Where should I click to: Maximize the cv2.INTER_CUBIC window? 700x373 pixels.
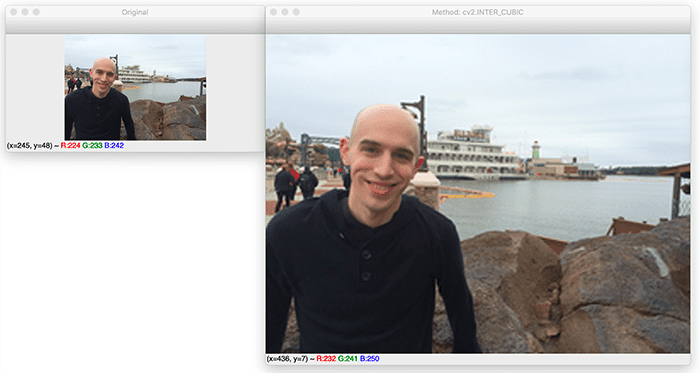point(296,12)
